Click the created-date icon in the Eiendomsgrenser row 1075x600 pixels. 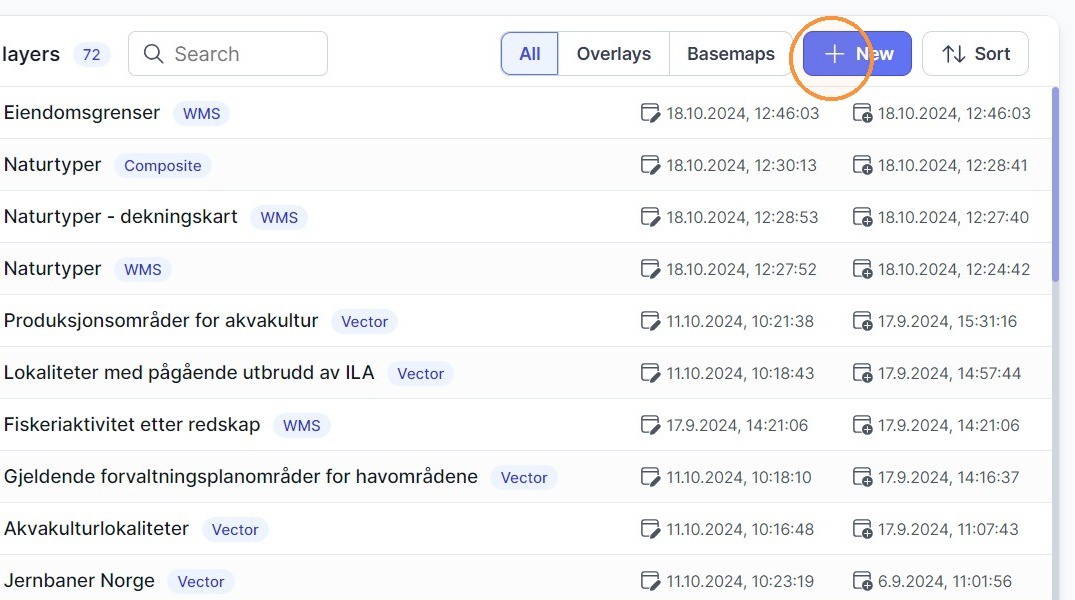pos(862,112)
